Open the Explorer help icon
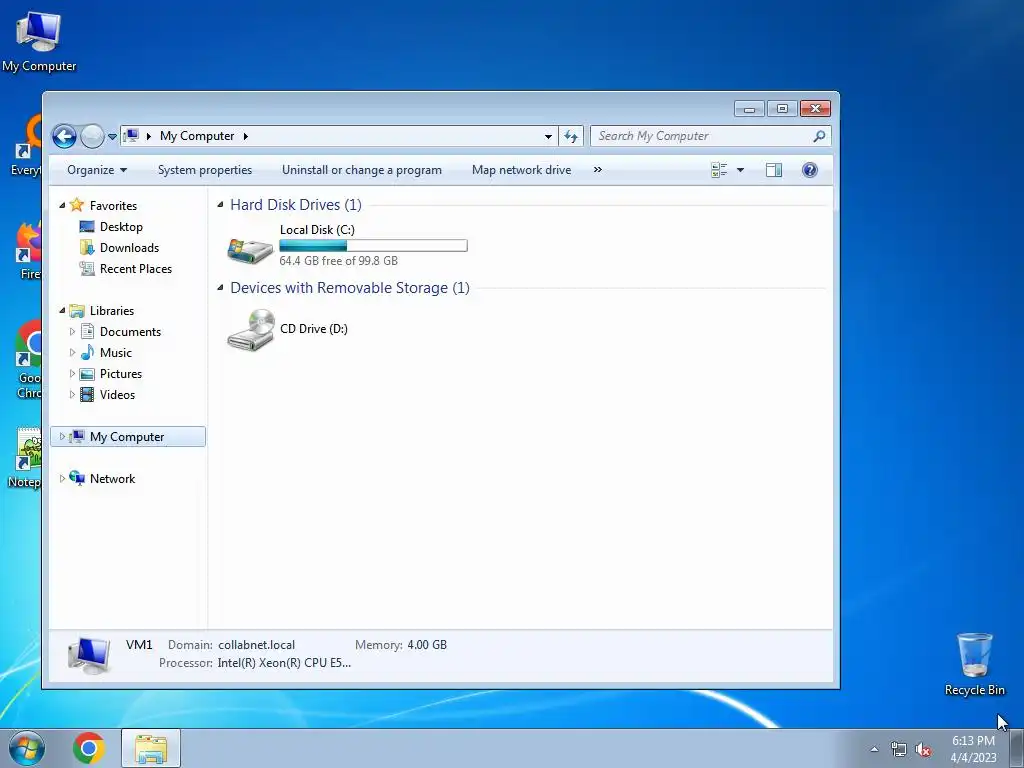The height and width of the screenshot is (768, 1024). 810,170
